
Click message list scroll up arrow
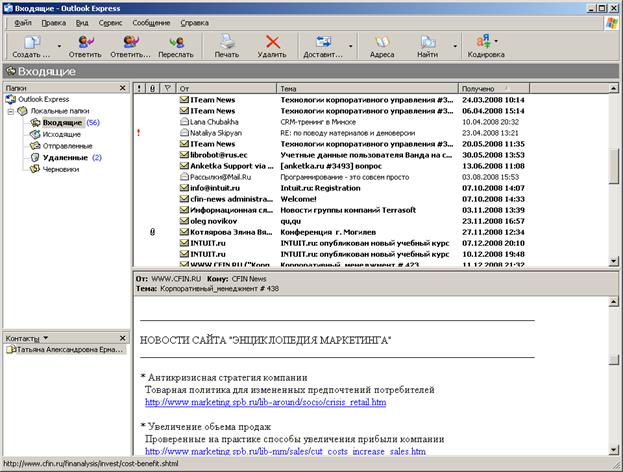click(613, 88)
